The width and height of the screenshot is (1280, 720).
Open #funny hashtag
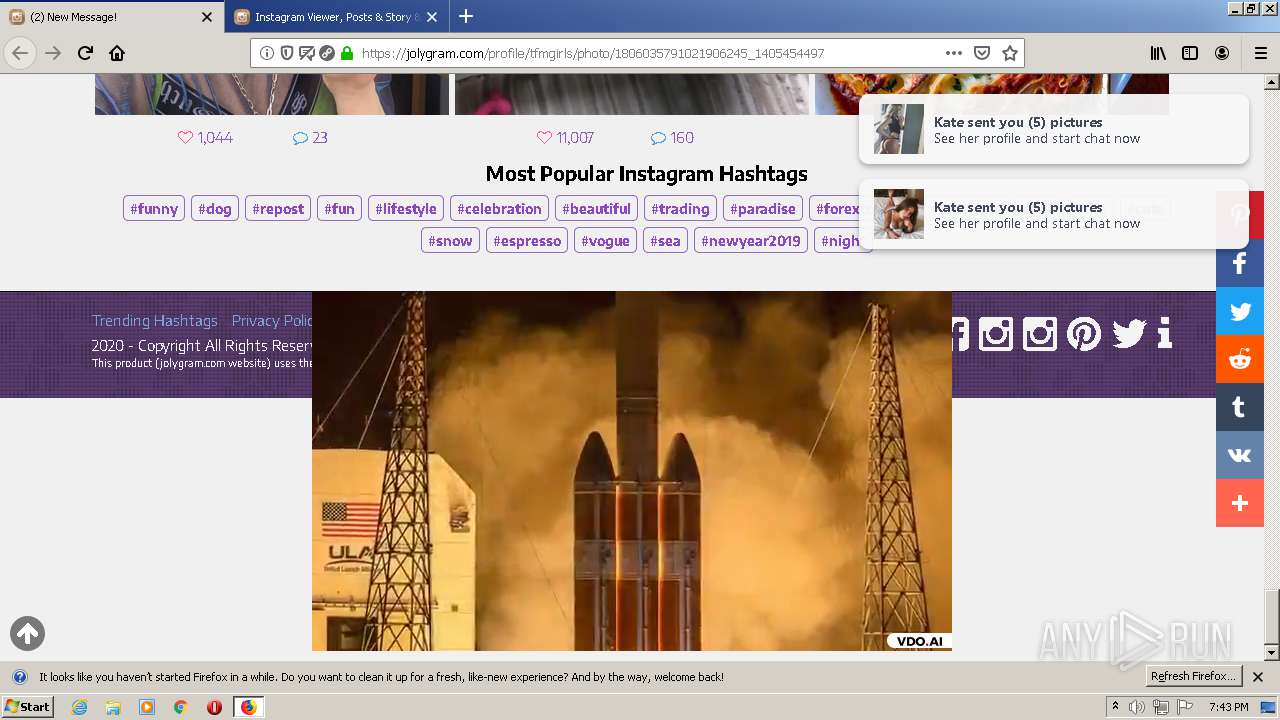click(x=154, y=209)
